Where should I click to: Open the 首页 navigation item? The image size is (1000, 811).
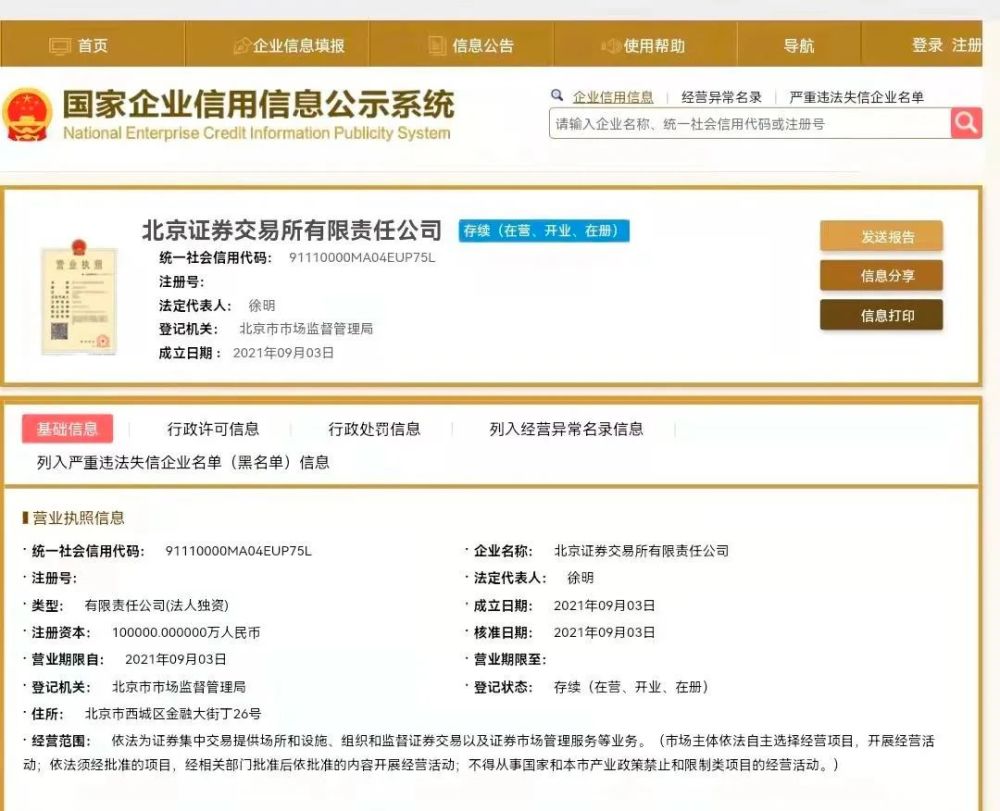click(92, 46)
